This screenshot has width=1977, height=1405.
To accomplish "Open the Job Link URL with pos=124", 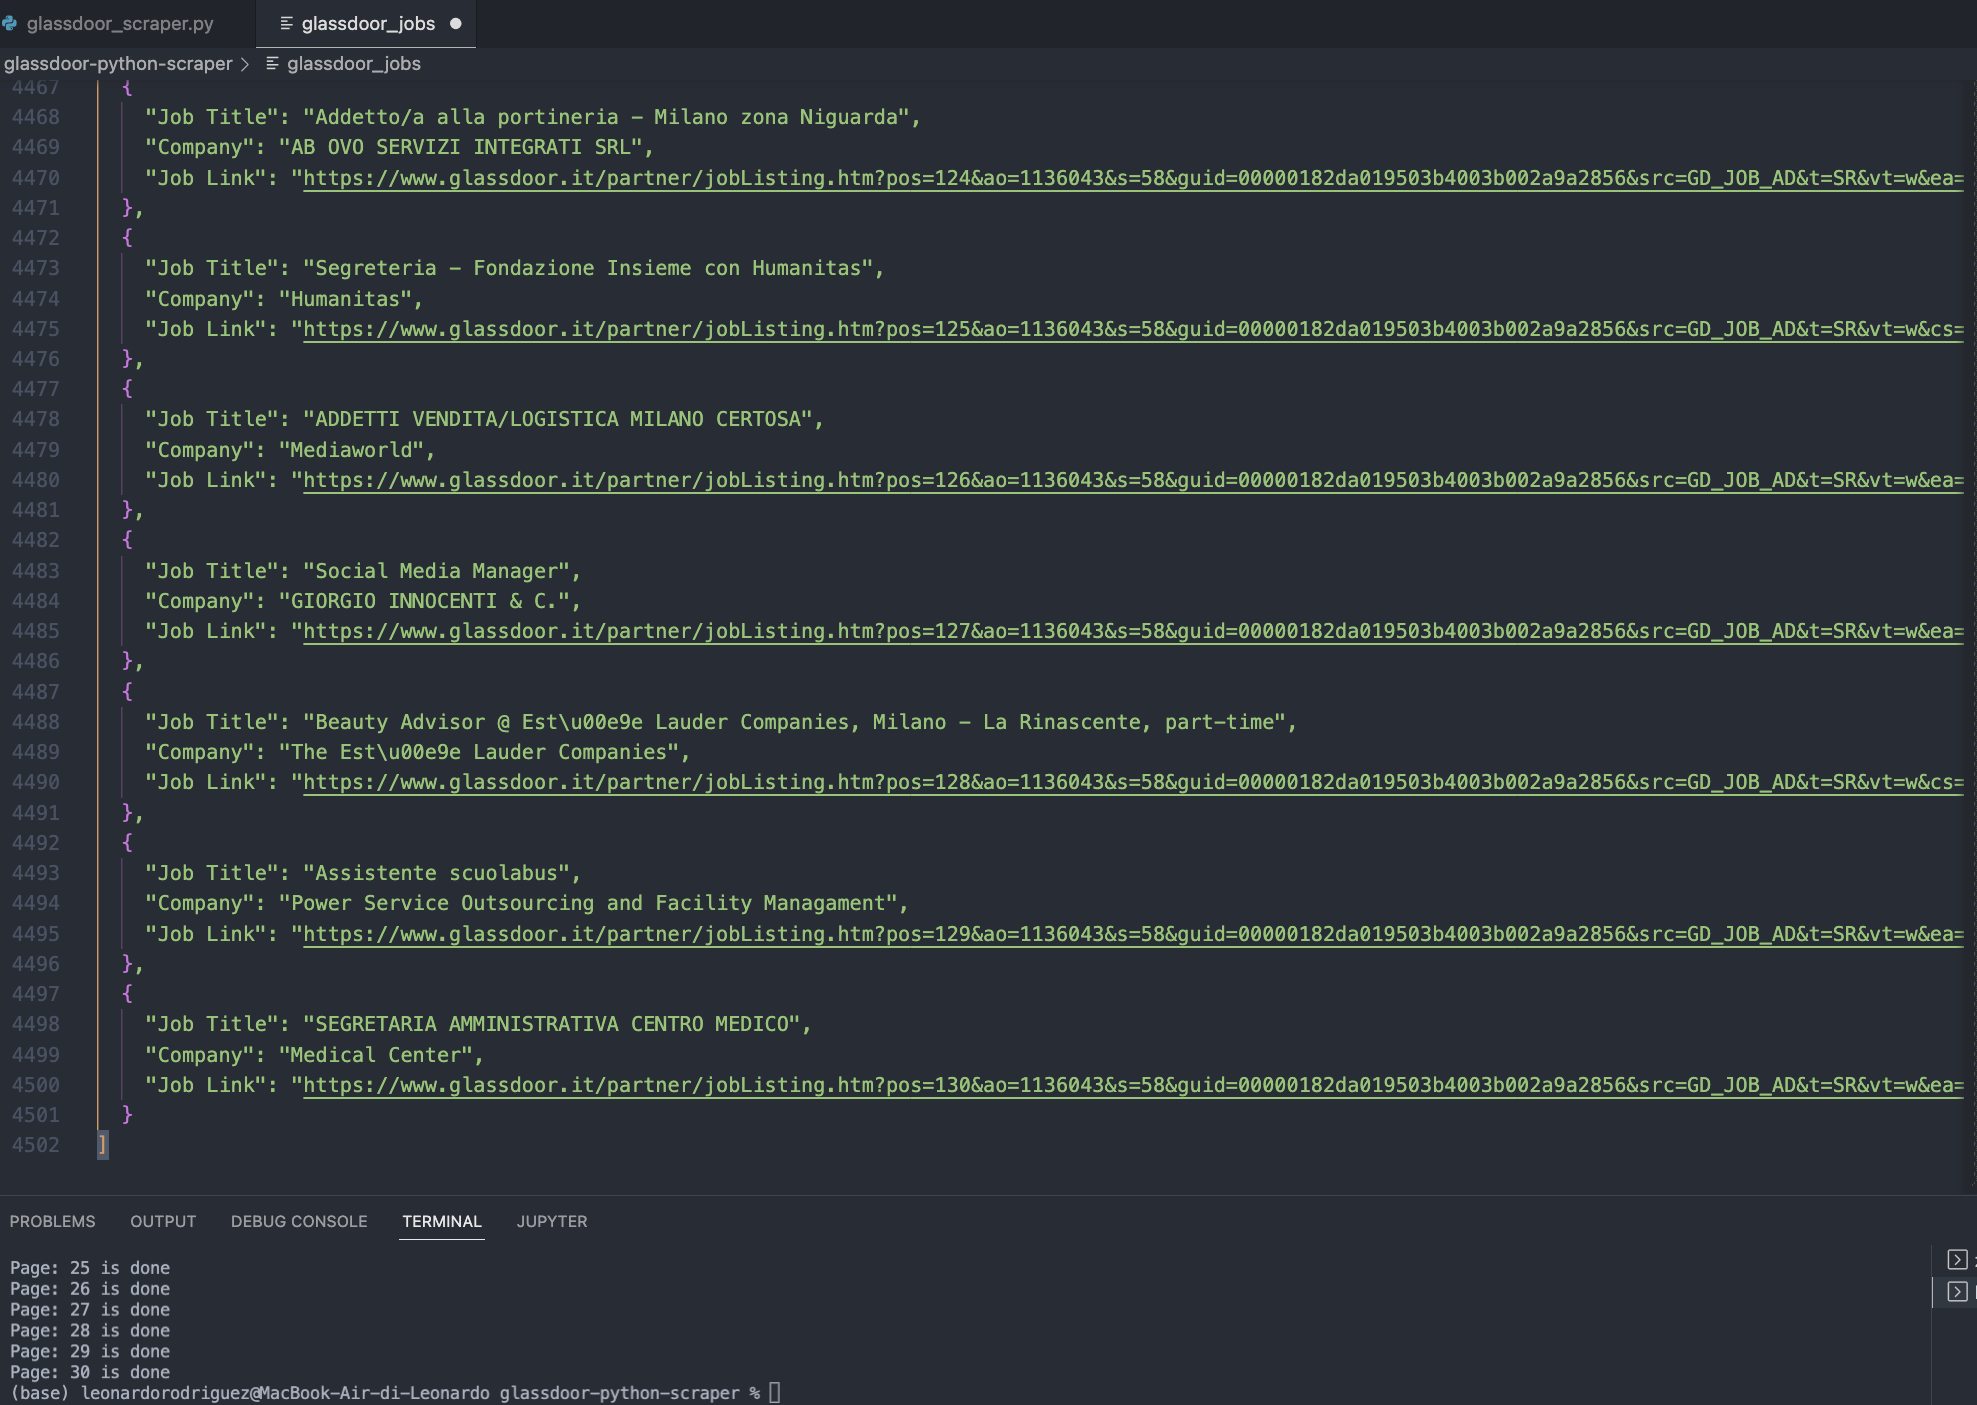I will pyautogui.click(x=1132, y=178).
